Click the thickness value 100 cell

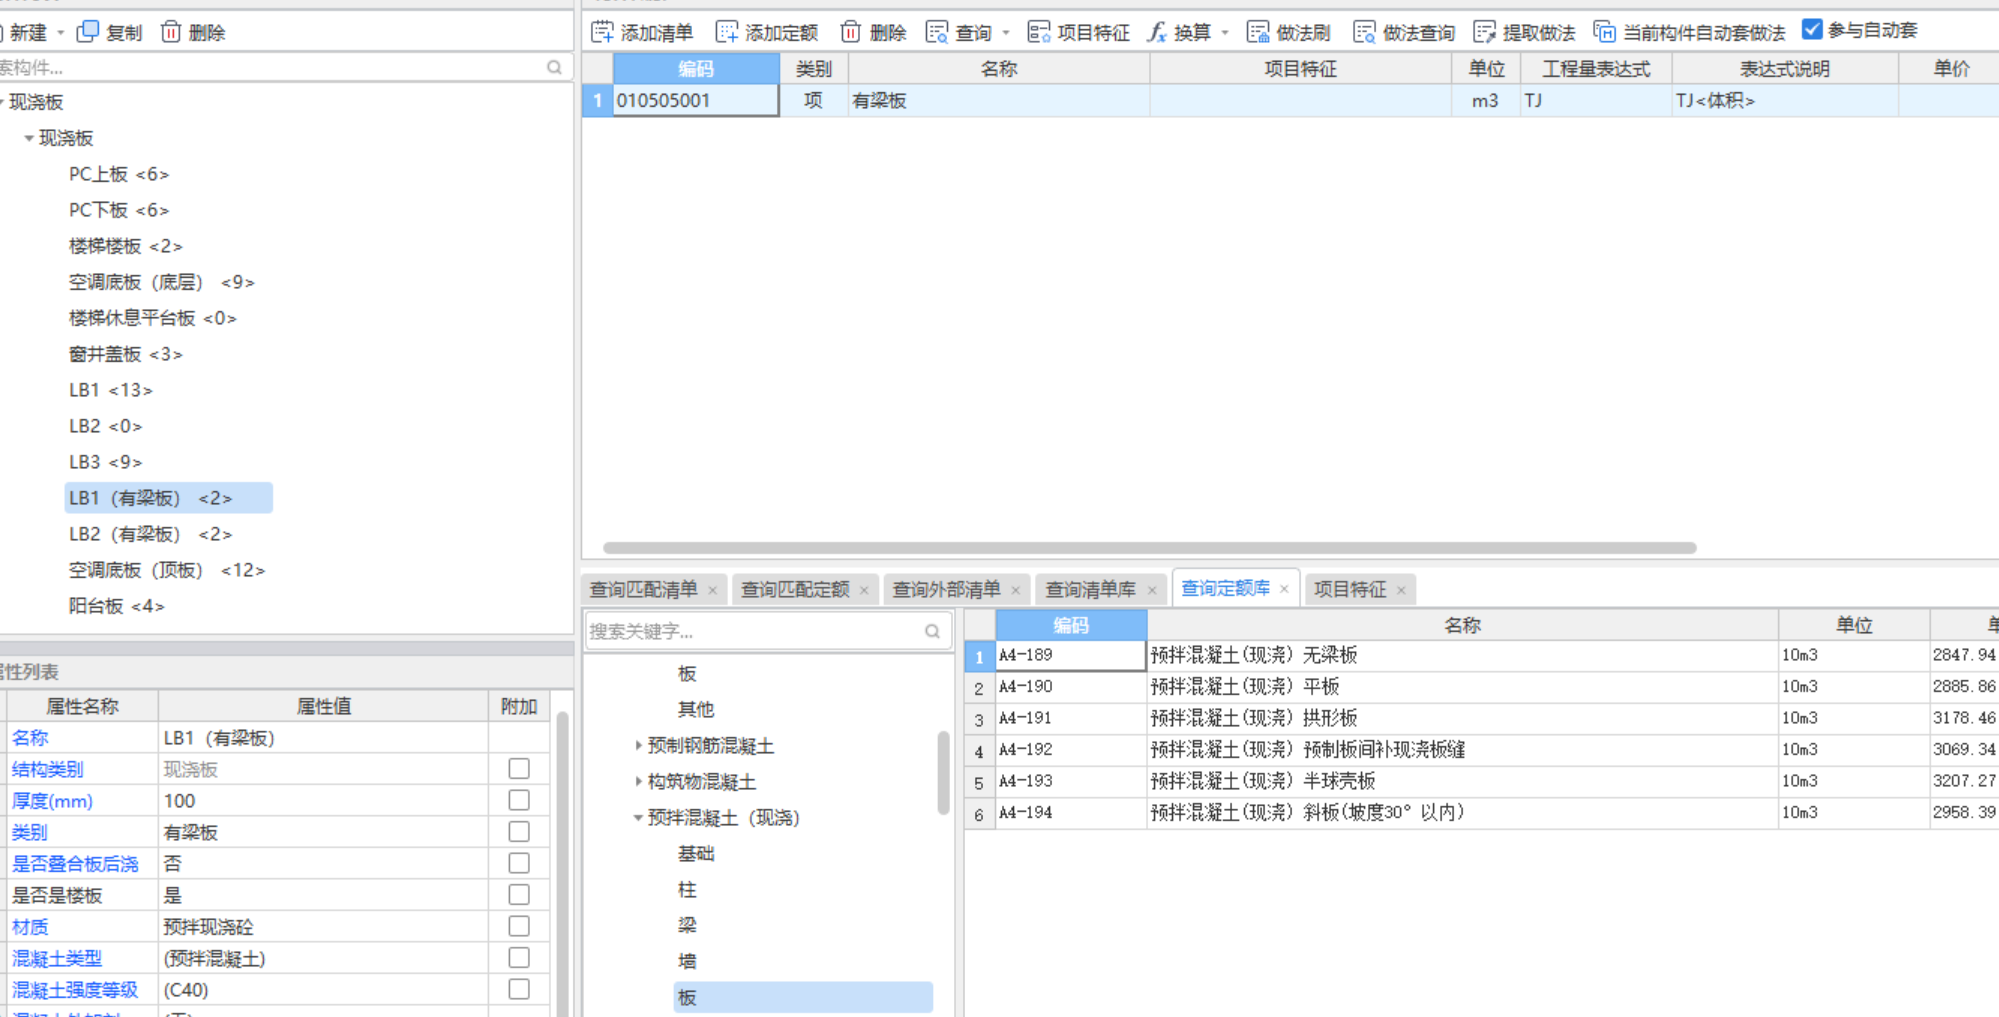(x=323, y=800)
